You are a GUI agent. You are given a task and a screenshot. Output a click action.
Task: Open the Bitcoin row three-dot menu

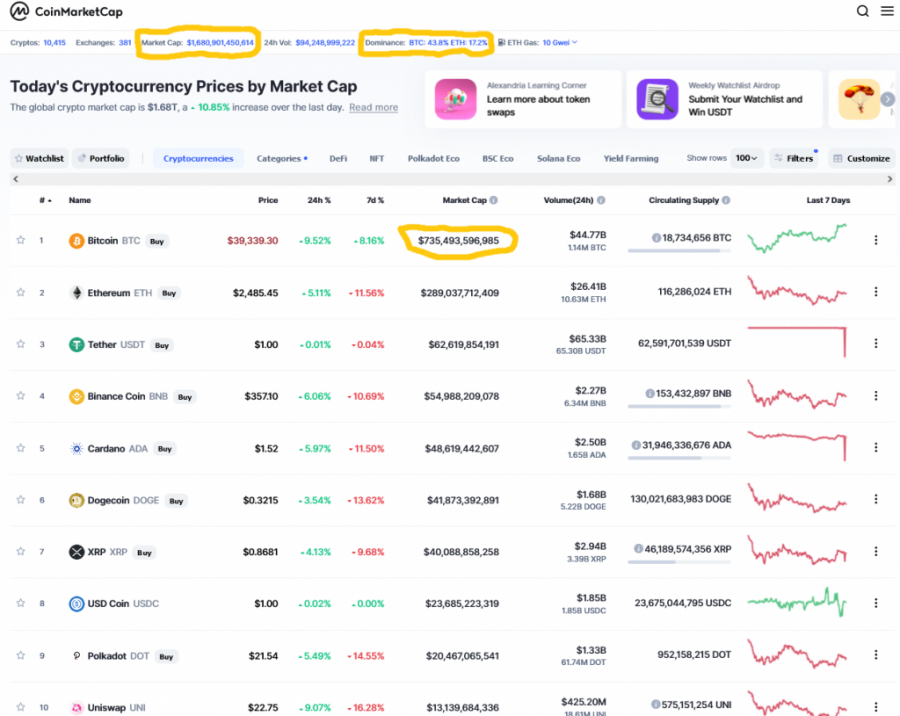[x=876, y=240]
